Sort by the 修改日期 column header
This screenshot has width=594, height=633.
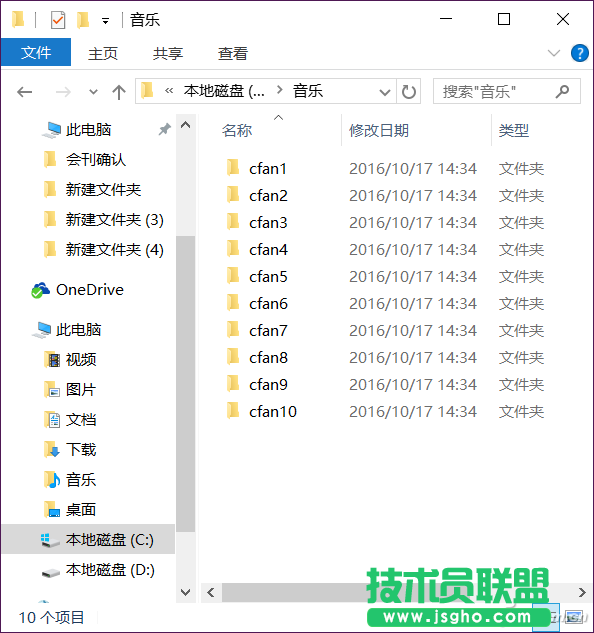pos(379,131)
